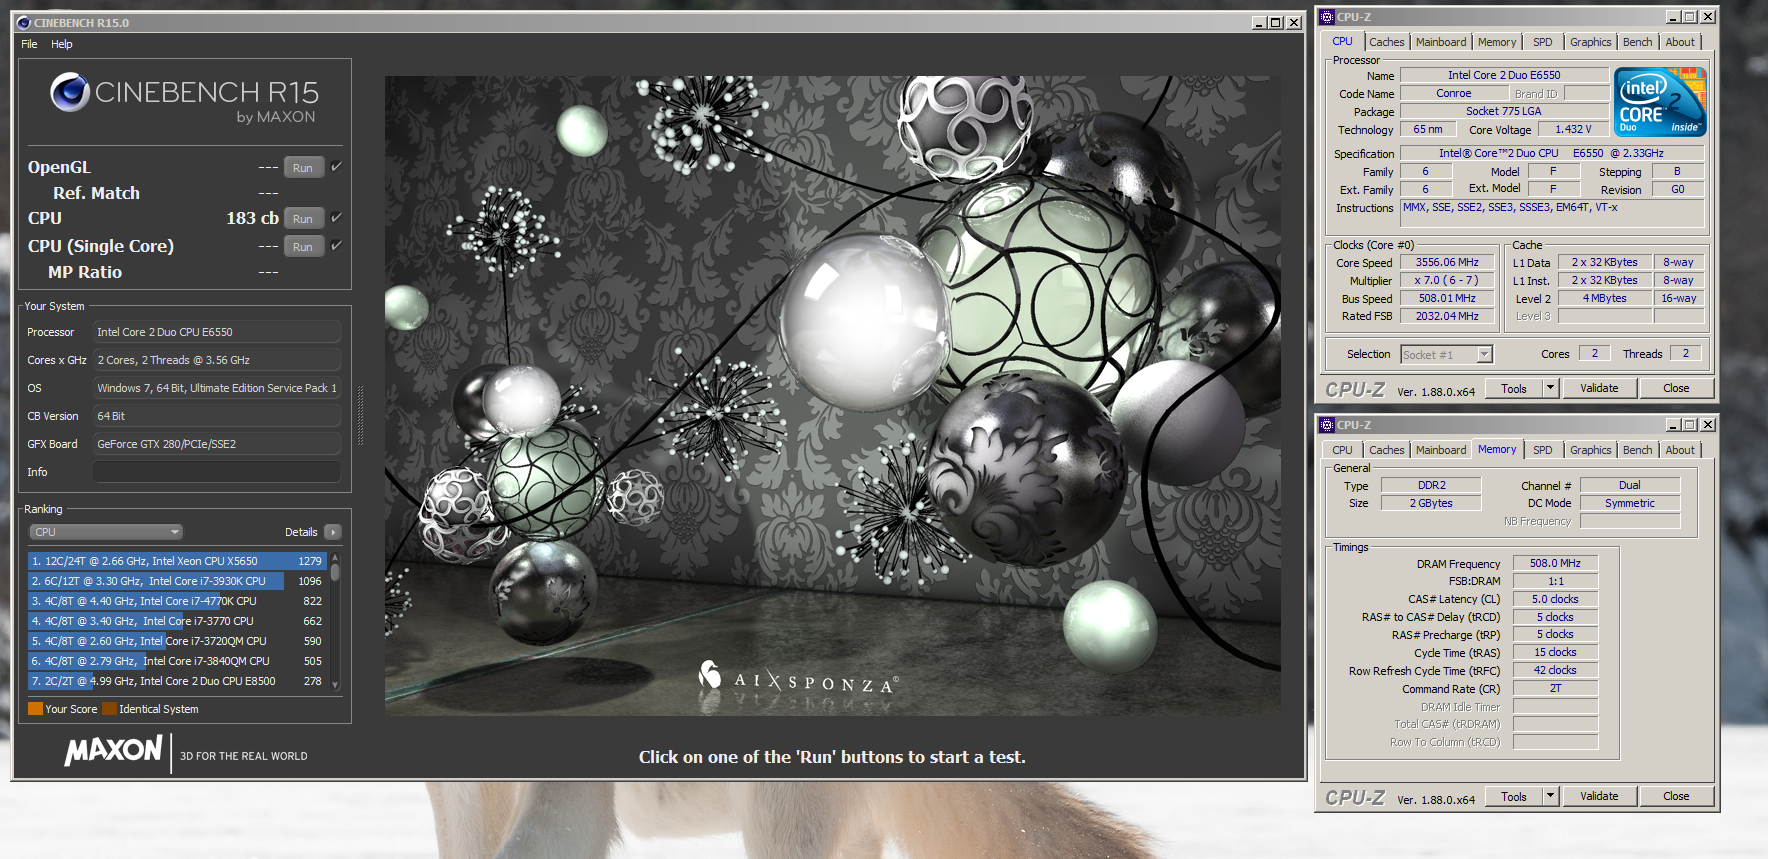The image size is (1768, 859).
Task: Click the Processor field Intel Core 2 Duo CPU E6550
Action: (217, 332)
